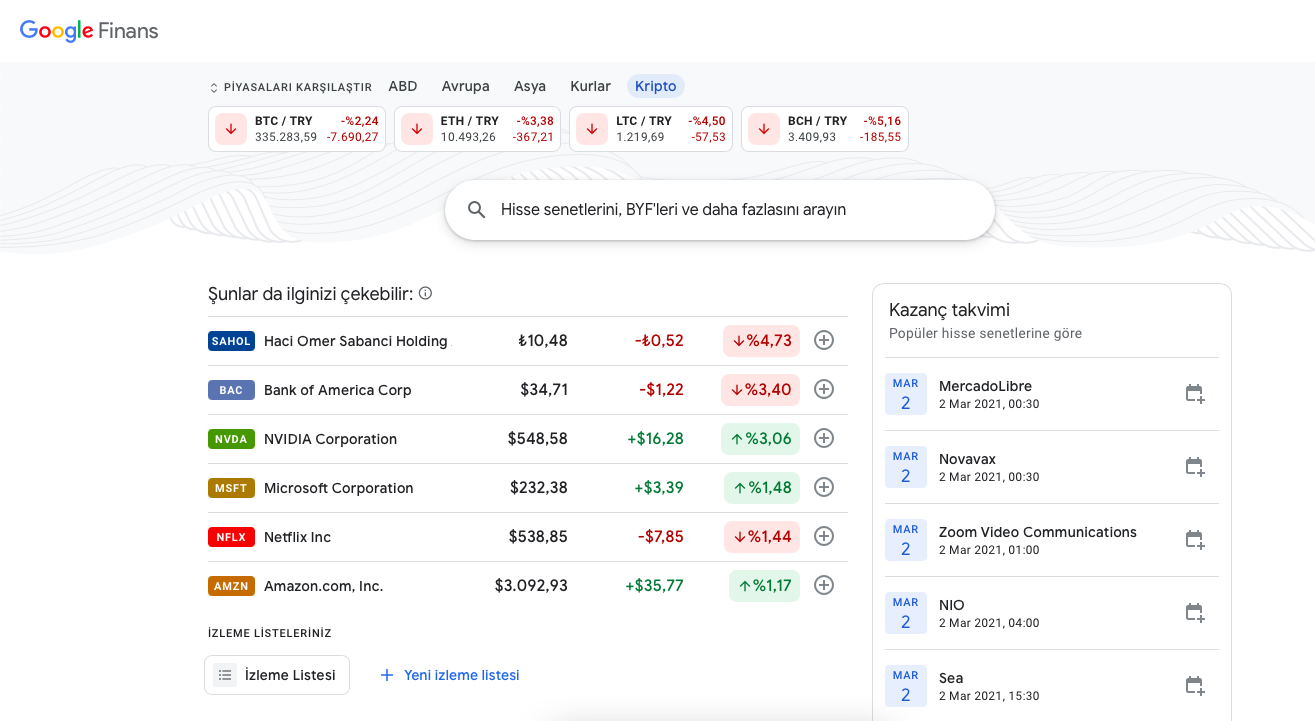The image size is (1315, 721).
Task: Open Microsoft Corporation stock name
Action: [x=339, y=488]
